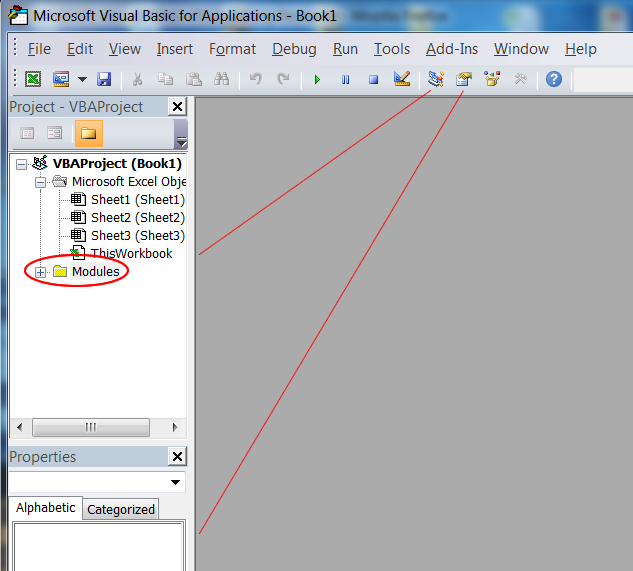Open the Run menu
This screenshot has width=633, height=571.
tap(345, 49)
